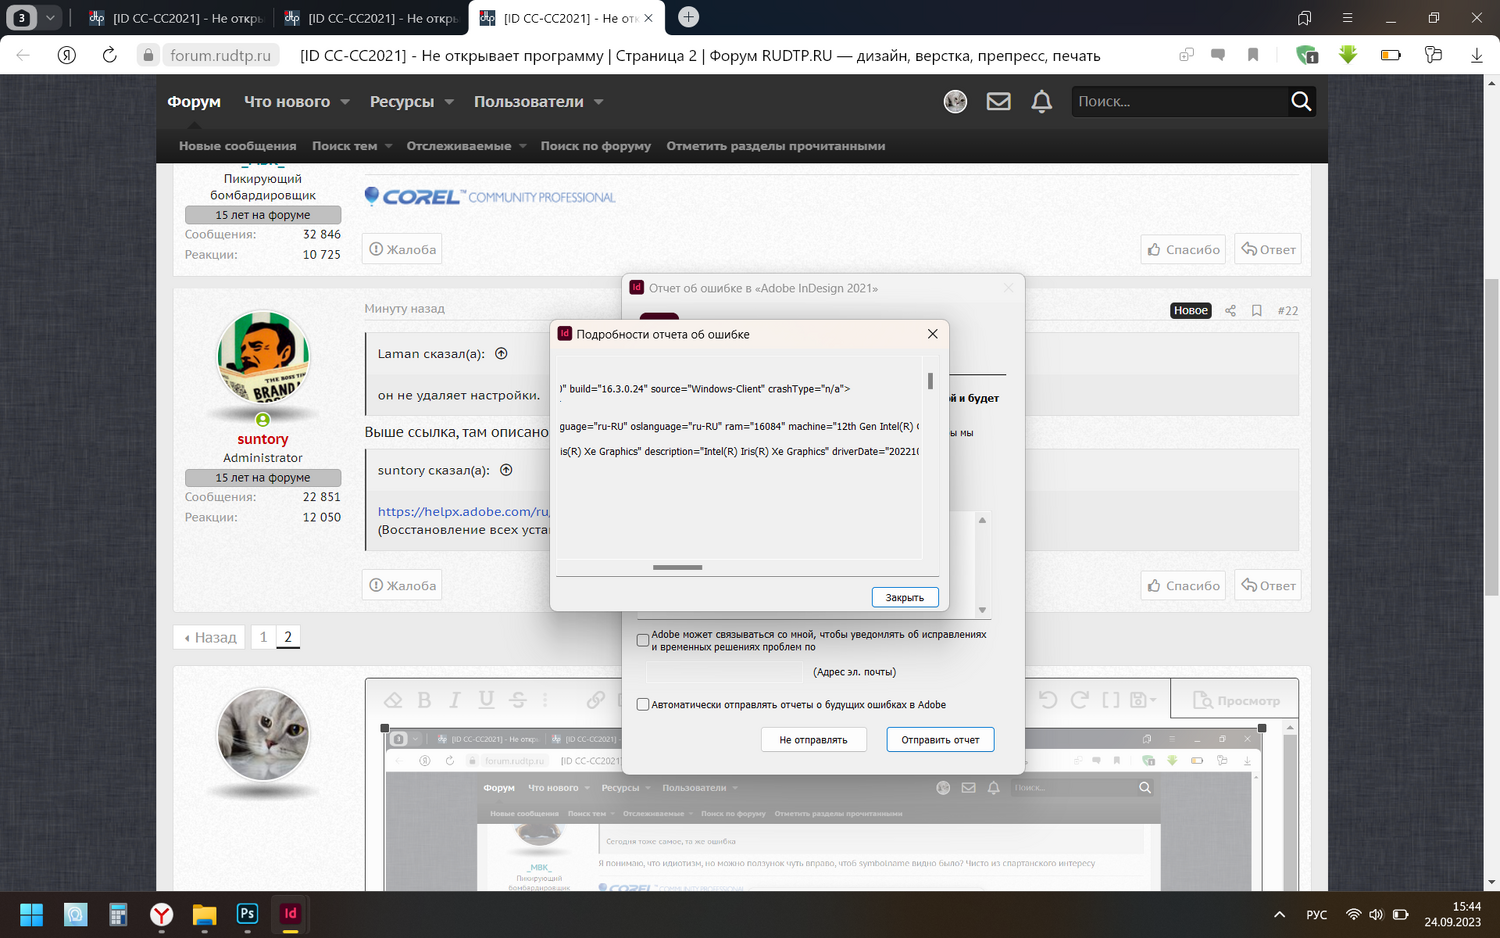Open the user account avatar in forum header

point(955,101)
